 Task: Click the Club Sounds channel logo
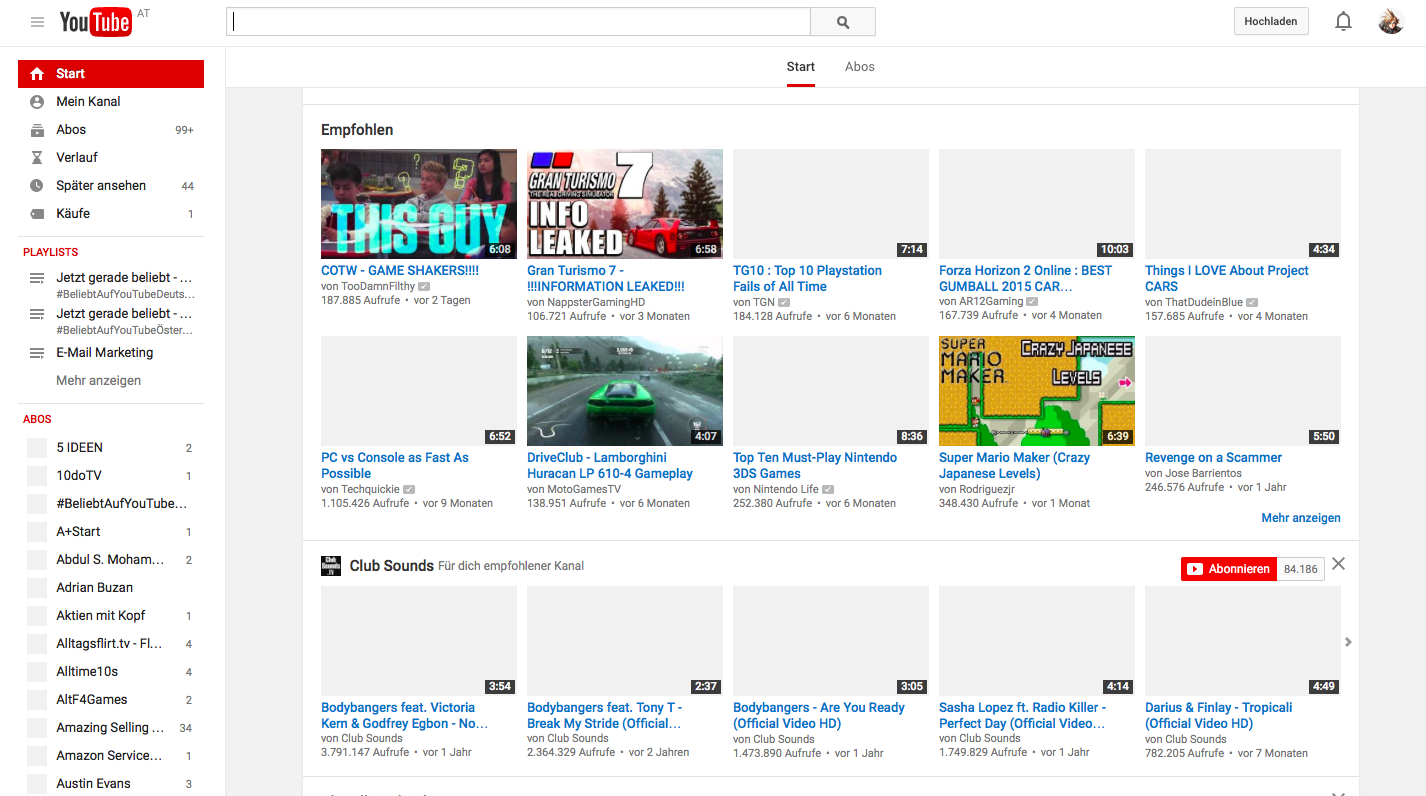tap(331, 566)
